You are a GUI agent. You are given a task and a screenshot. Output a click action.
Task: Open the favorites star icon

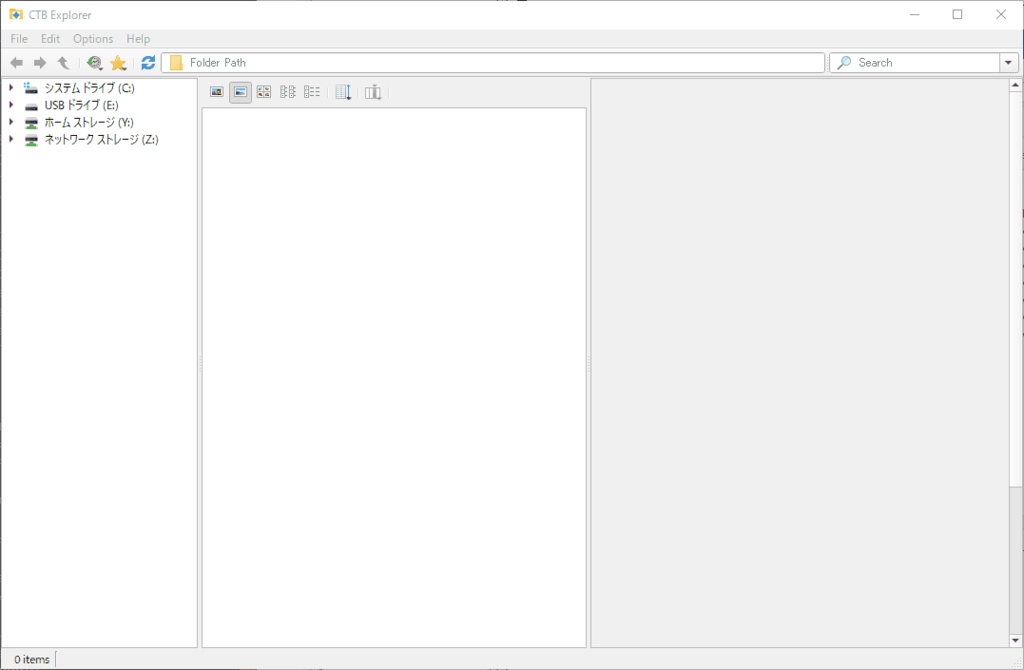[118, 63]
